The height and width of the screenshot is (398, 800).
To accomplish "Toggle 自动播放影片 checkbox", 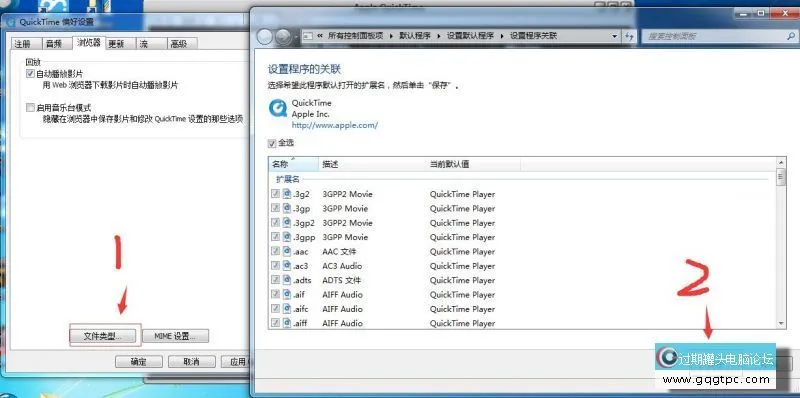I will [x=30, y=74].
